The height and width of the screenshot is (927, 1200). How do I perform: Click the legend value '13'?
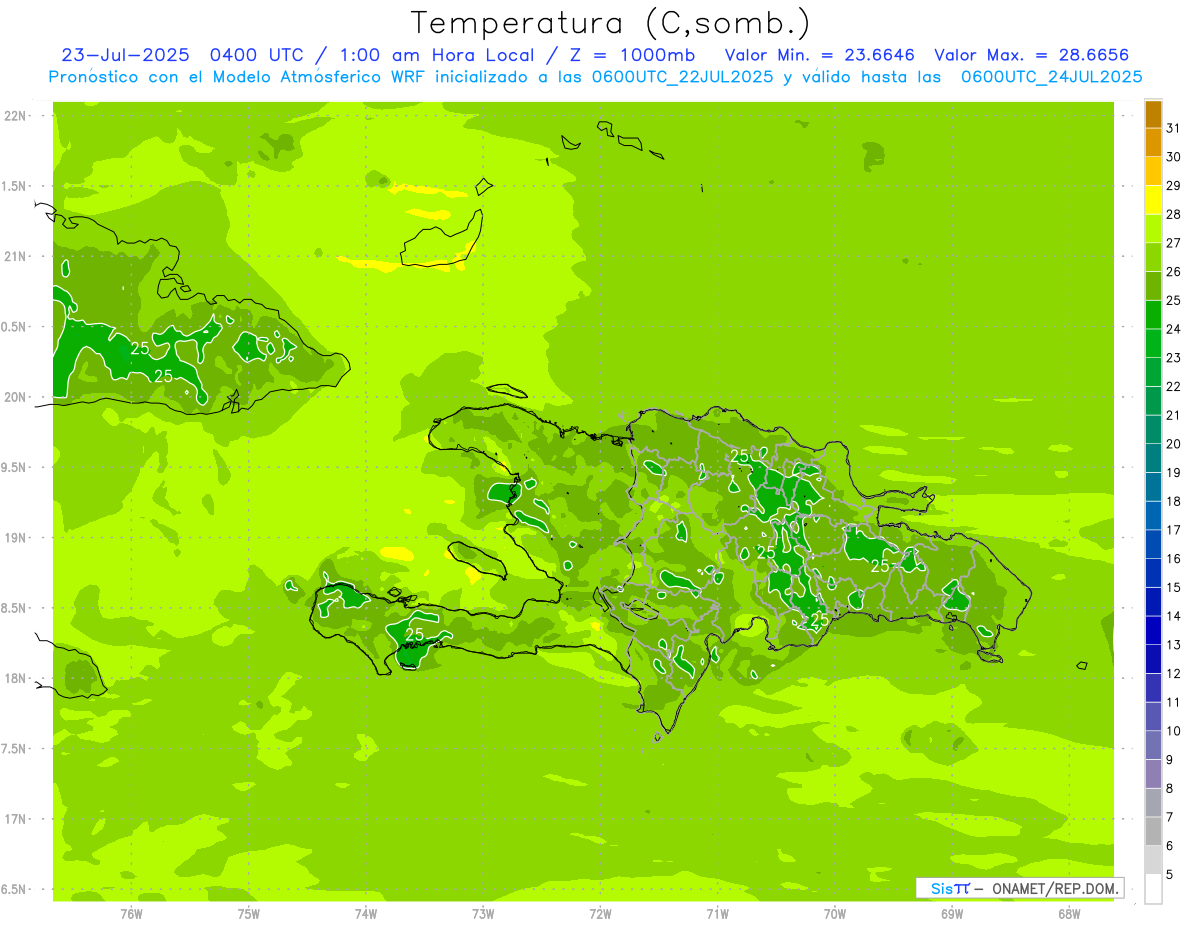(1174, 645)
